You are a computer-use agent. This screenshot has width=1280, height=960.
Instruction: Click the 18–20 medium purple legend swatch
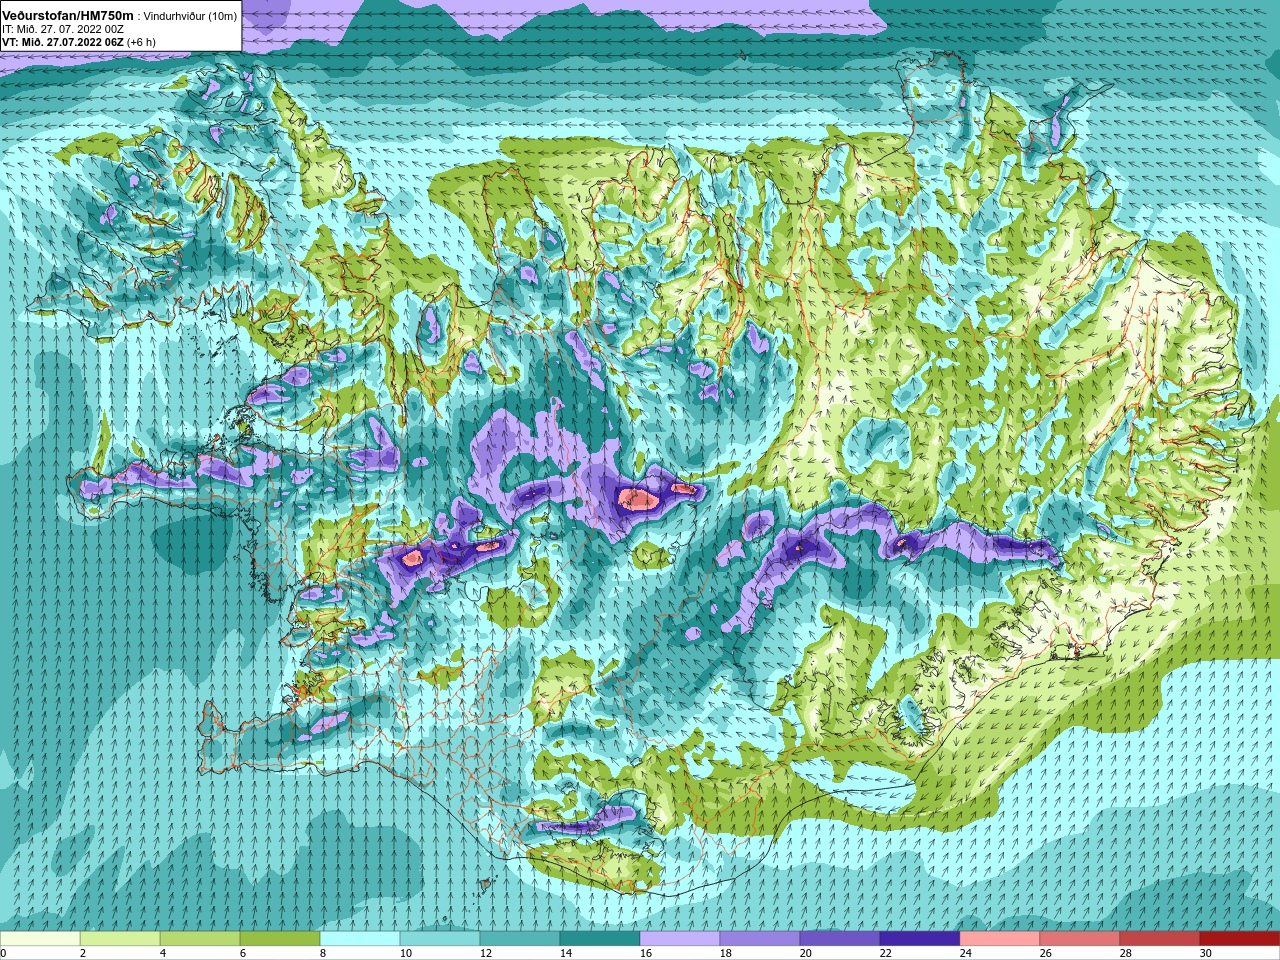point(760,939)
